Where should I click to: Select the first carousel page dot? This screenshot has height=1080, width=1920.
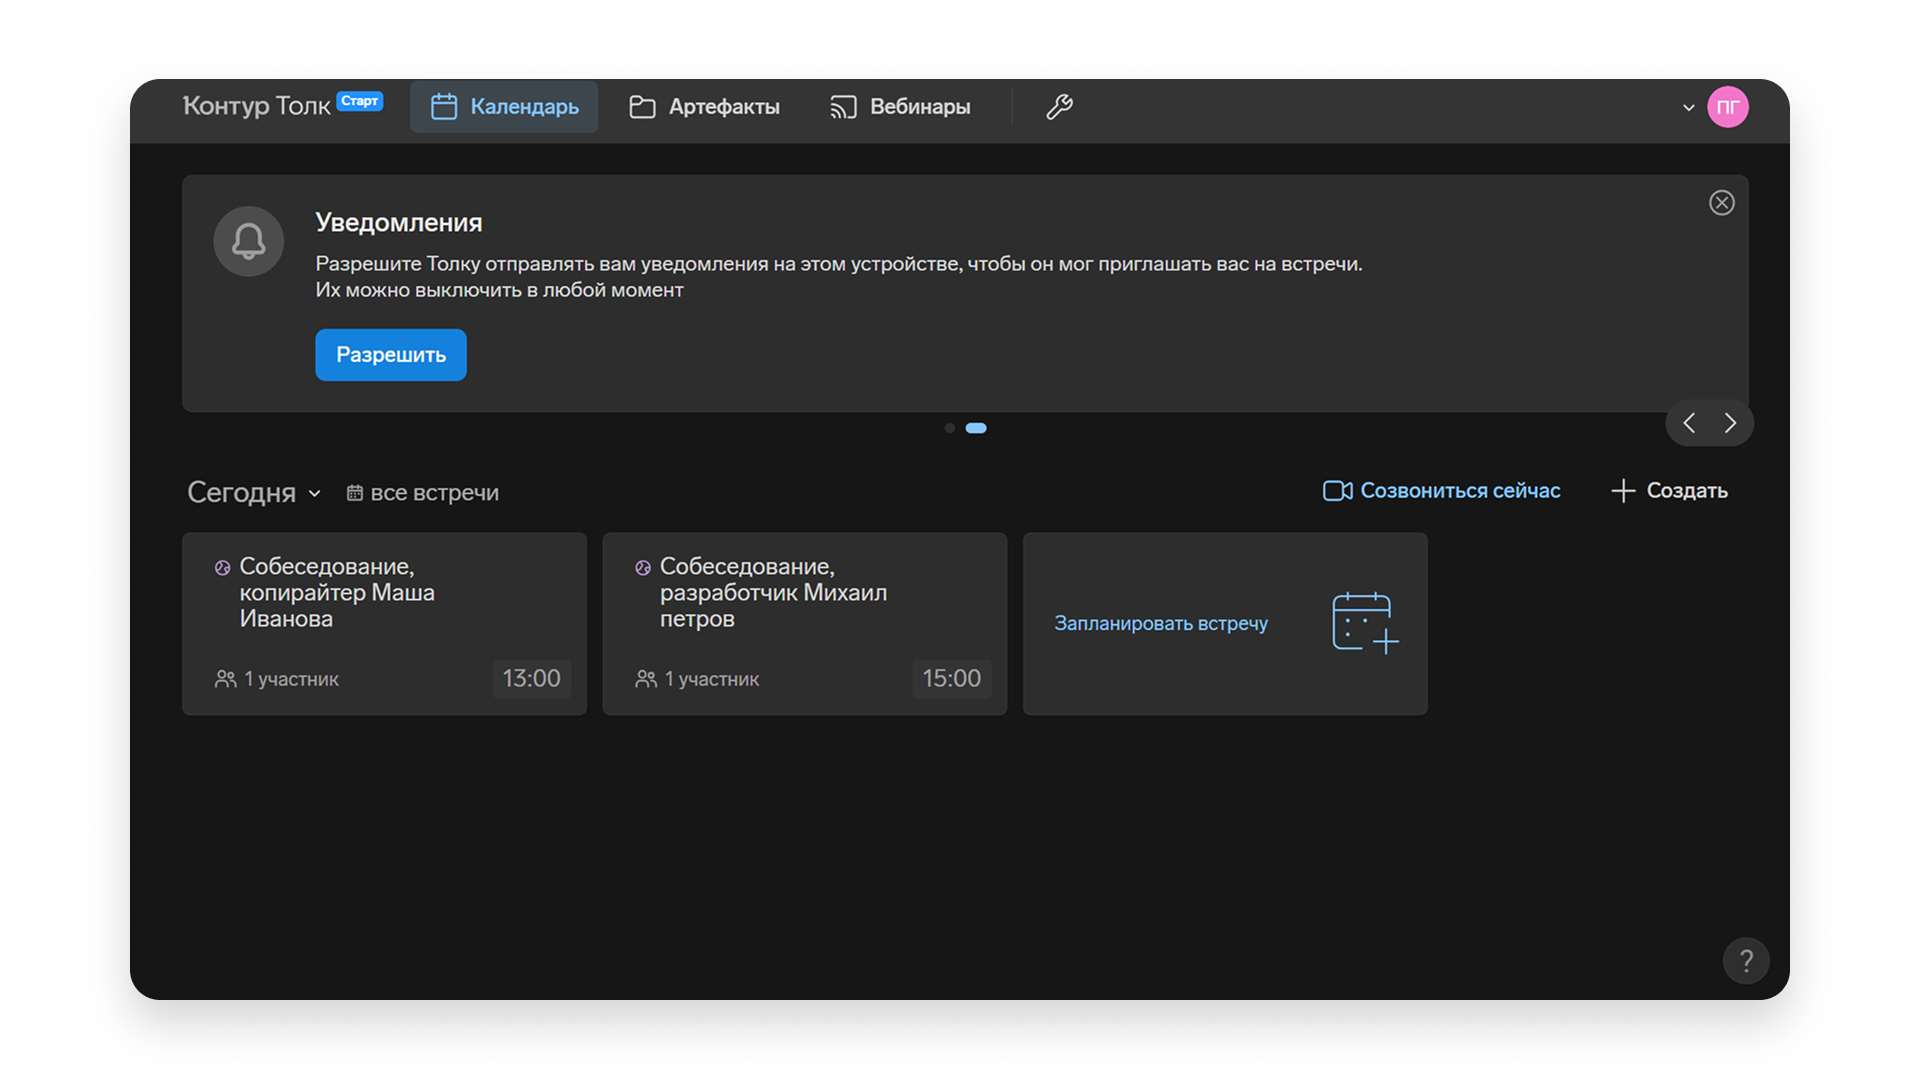(x=949, y=428)
